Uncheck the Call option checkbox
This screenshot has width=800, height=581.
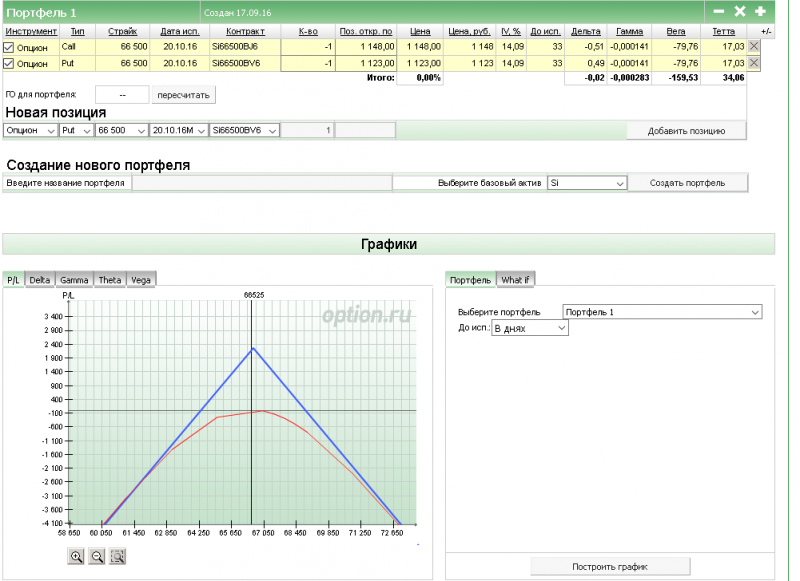pos(9,47)
